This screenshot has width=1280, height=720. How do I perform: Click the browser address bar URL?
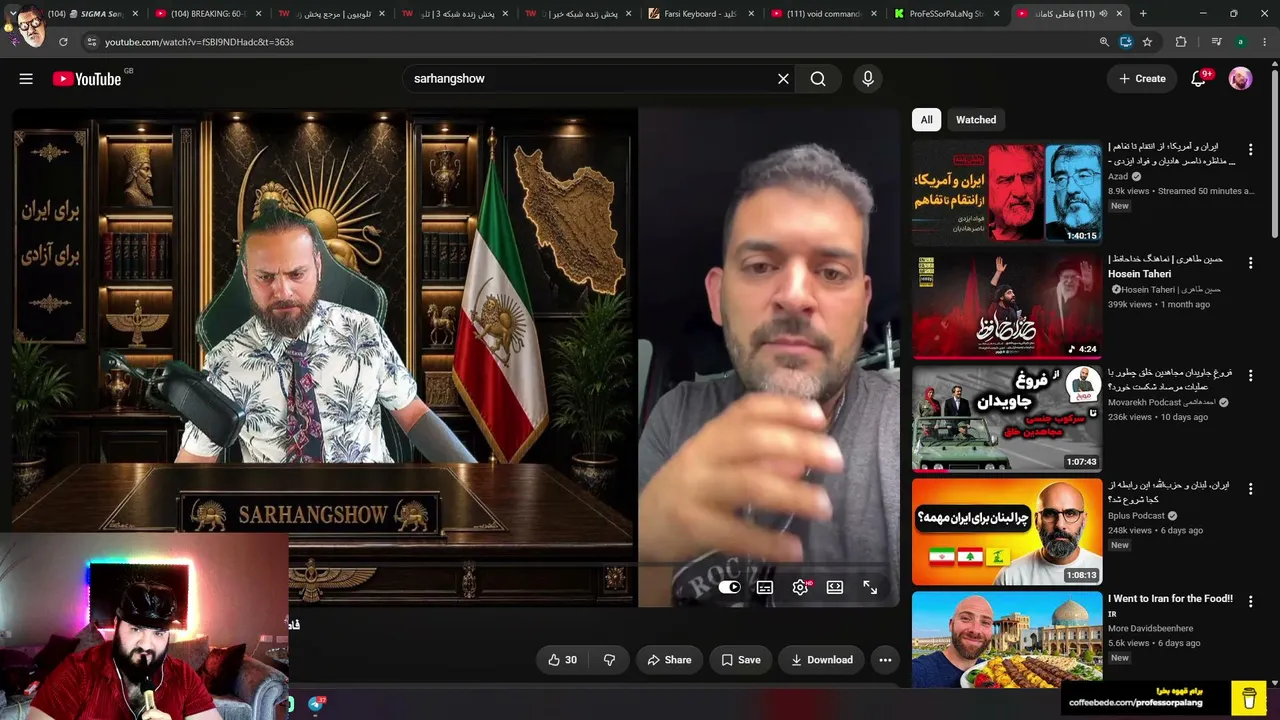click(x=199, y=42)
